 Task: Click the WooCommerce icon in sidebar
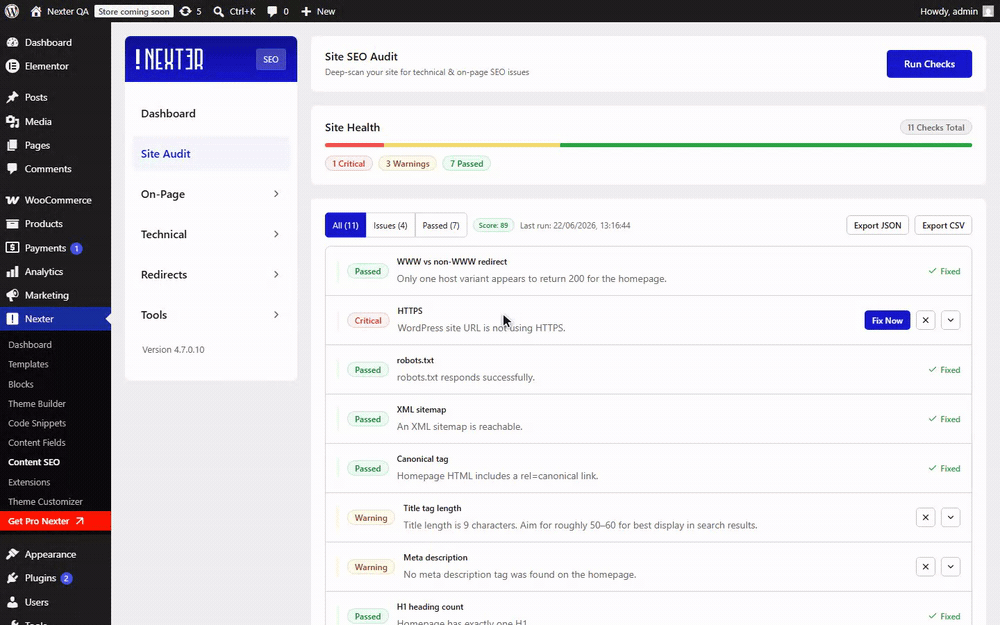point(12,200)
